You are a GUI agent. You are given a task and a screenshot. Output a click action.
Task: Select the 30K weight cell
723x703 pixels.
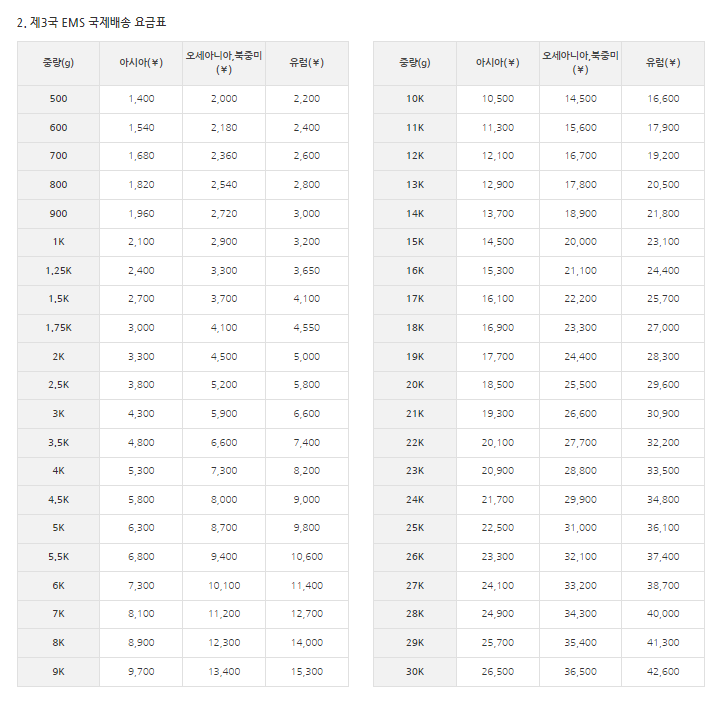tap(415, 672)
